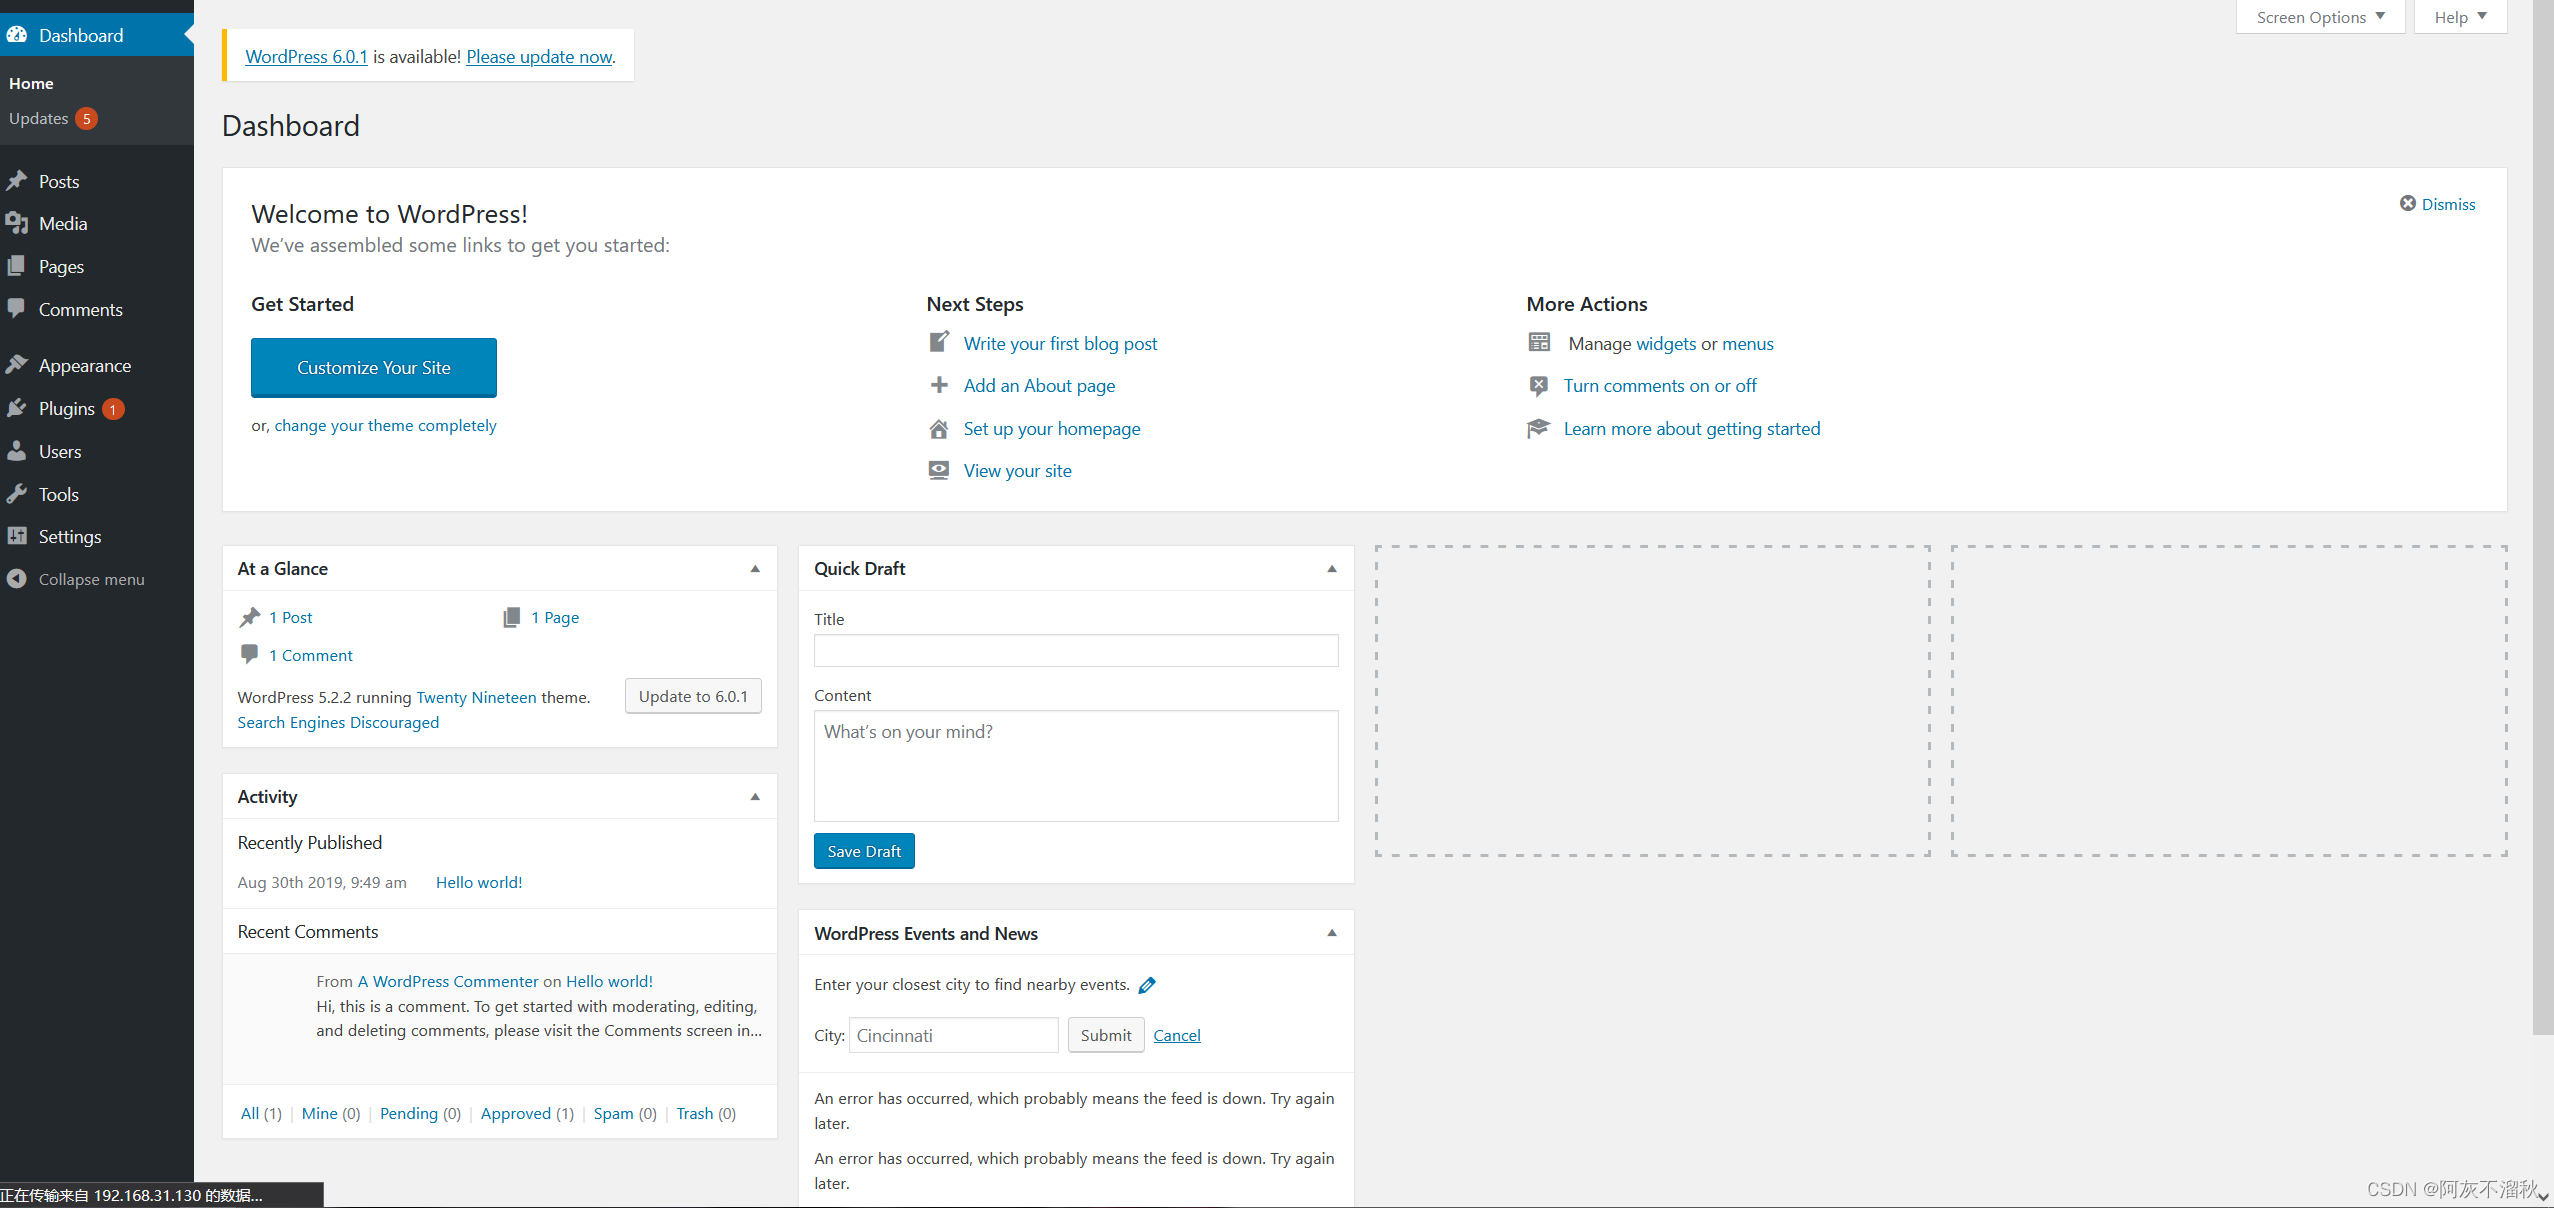
Task: Open the menus link under More Actions
Action: click(1748, 343)
